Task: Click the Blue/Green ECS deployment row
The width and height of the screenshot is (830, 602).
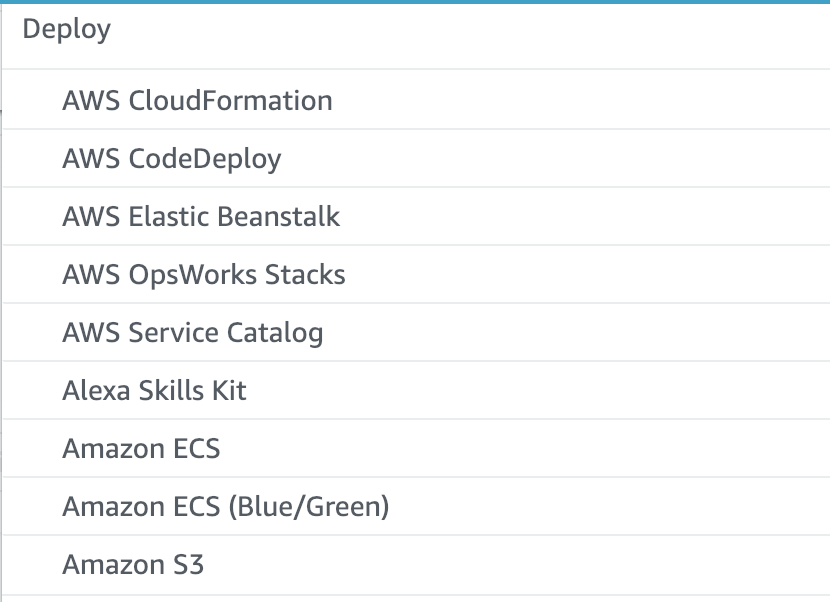Action: (x=225, y=506)
